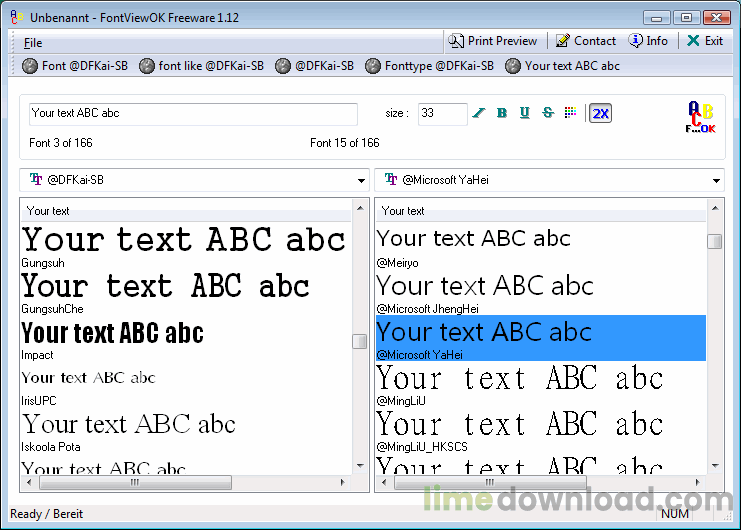This screenshot has height=530, width=741.
Task: Click the FontViewOK ABC logo
Action: [x=700, y=117]
